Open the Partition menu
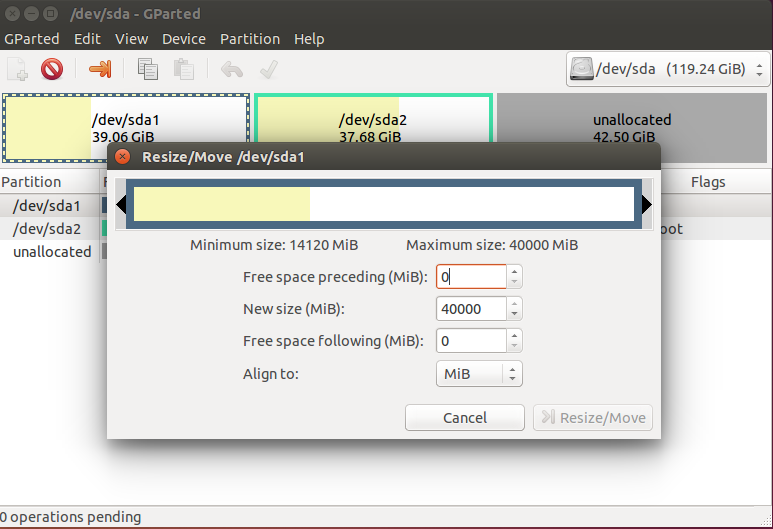 coord(250,39)
